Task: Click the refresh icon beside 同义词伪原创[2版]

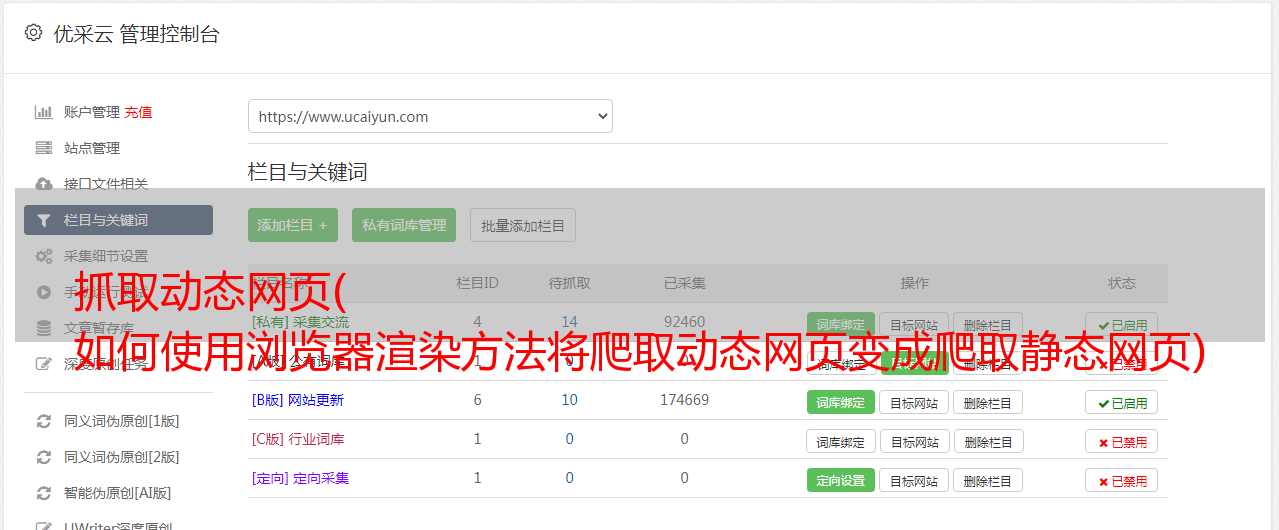Action: coord(44,457)
